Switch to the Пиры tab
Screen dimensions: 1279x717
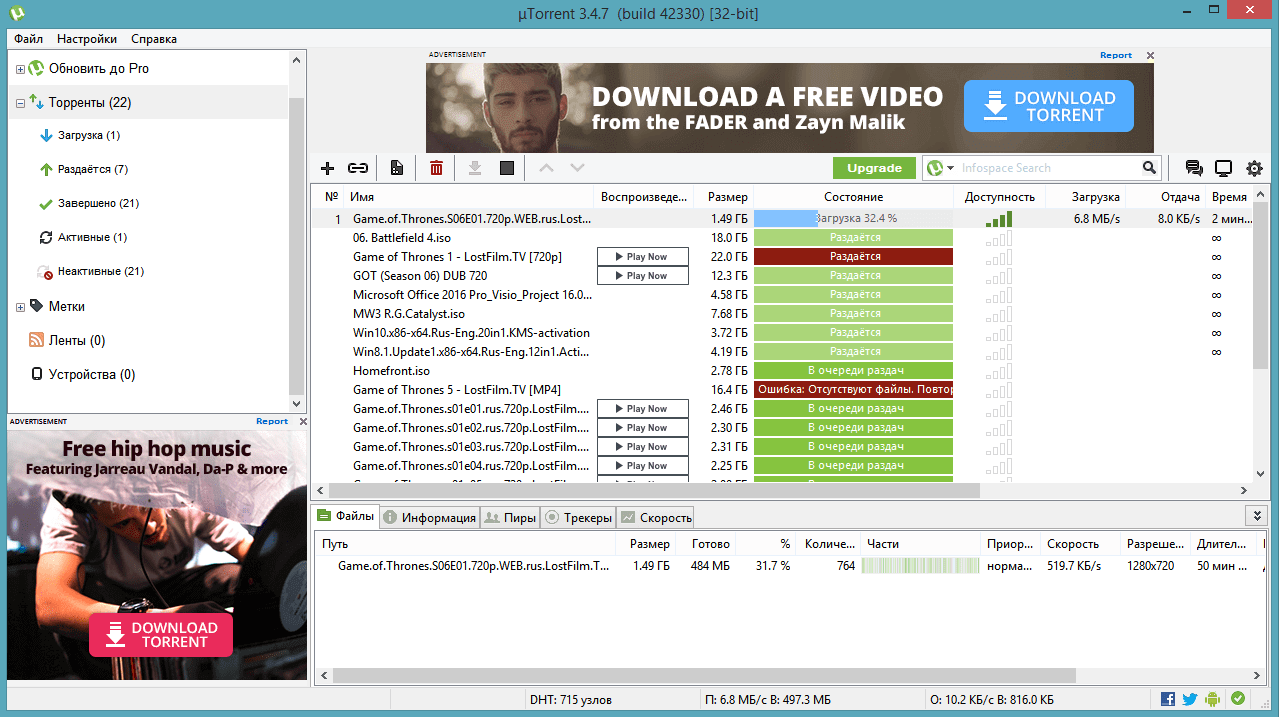[x=509, y=517]
